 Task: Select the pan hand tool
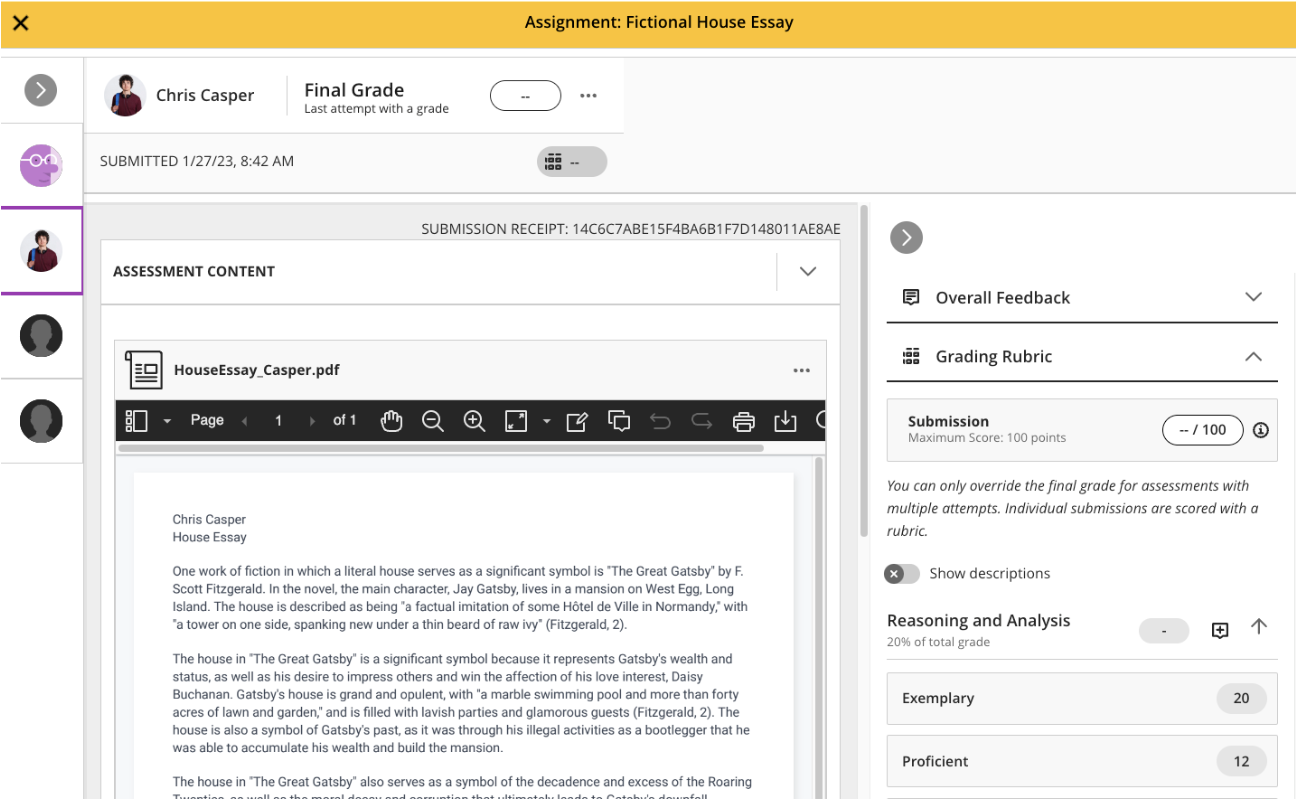click(x=391, y=421)
